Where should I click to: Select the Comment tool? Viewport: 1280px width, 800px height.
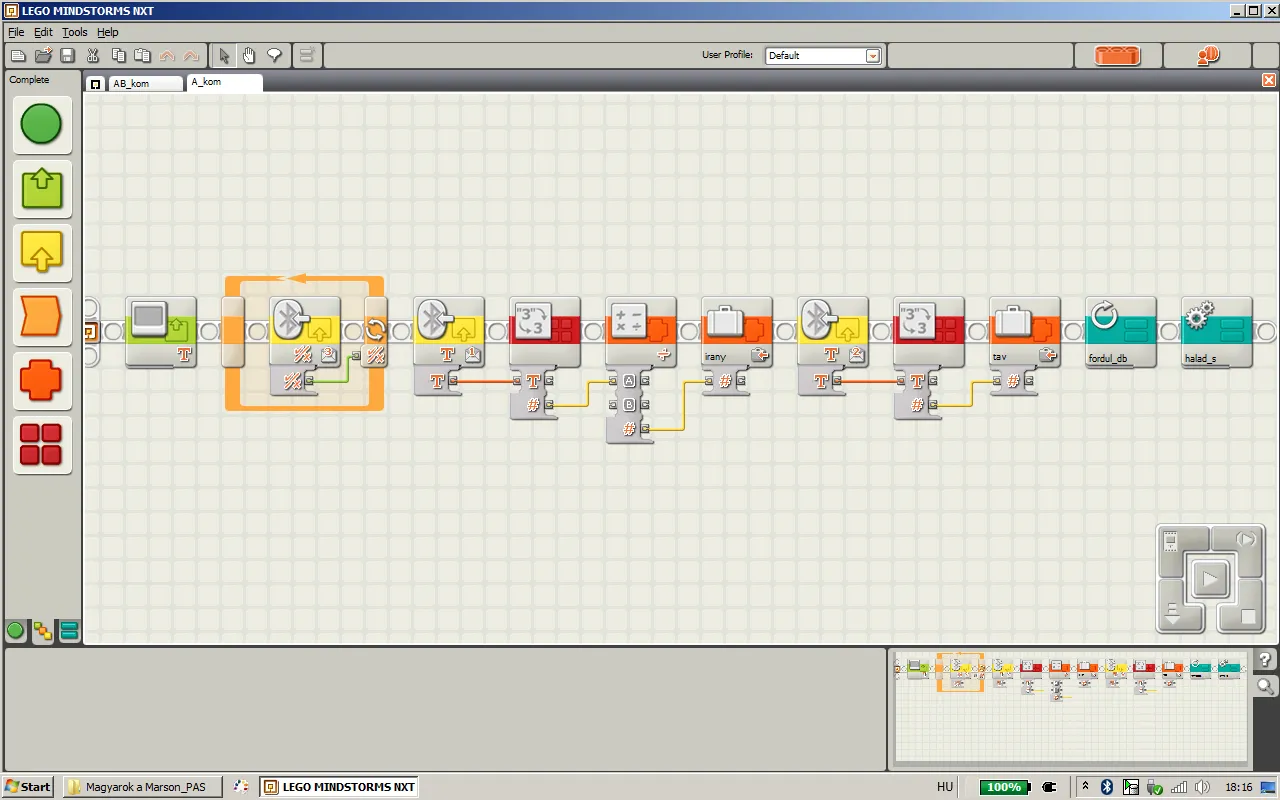pyautogui.click(x=273, y=56)
